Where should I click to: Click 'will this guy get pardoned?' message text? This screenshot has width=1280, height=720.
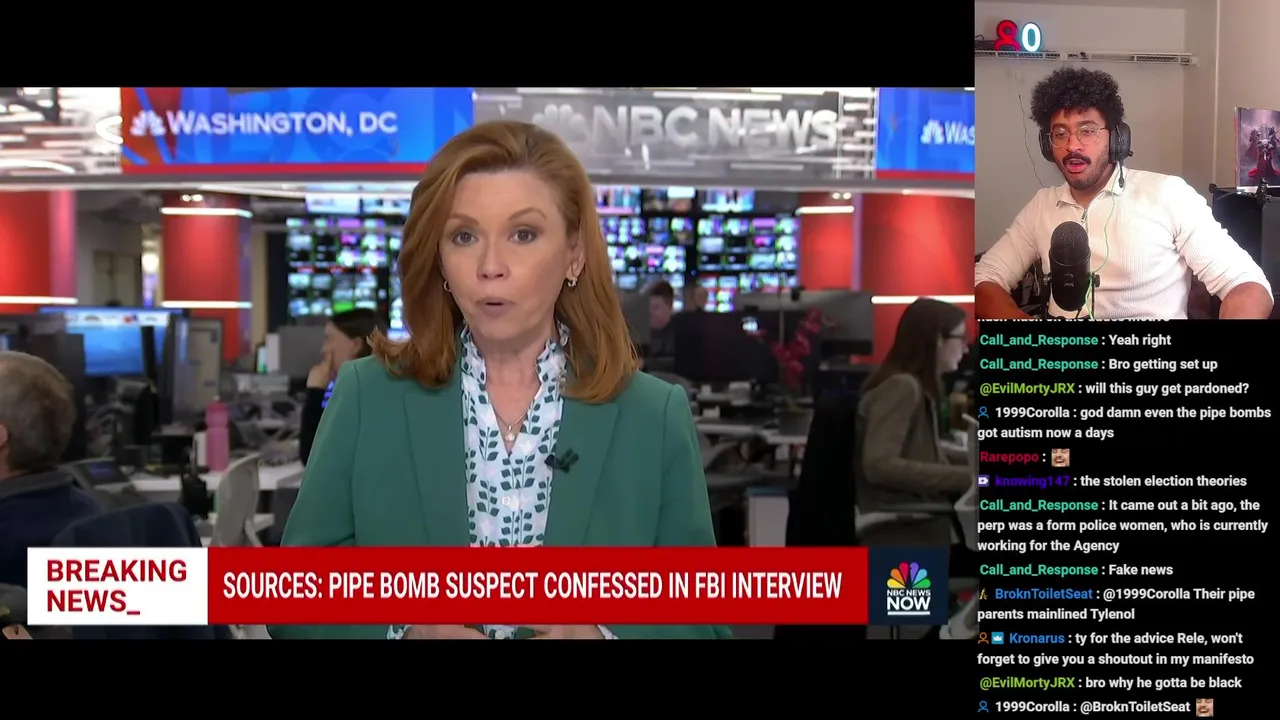(1167, 388)
